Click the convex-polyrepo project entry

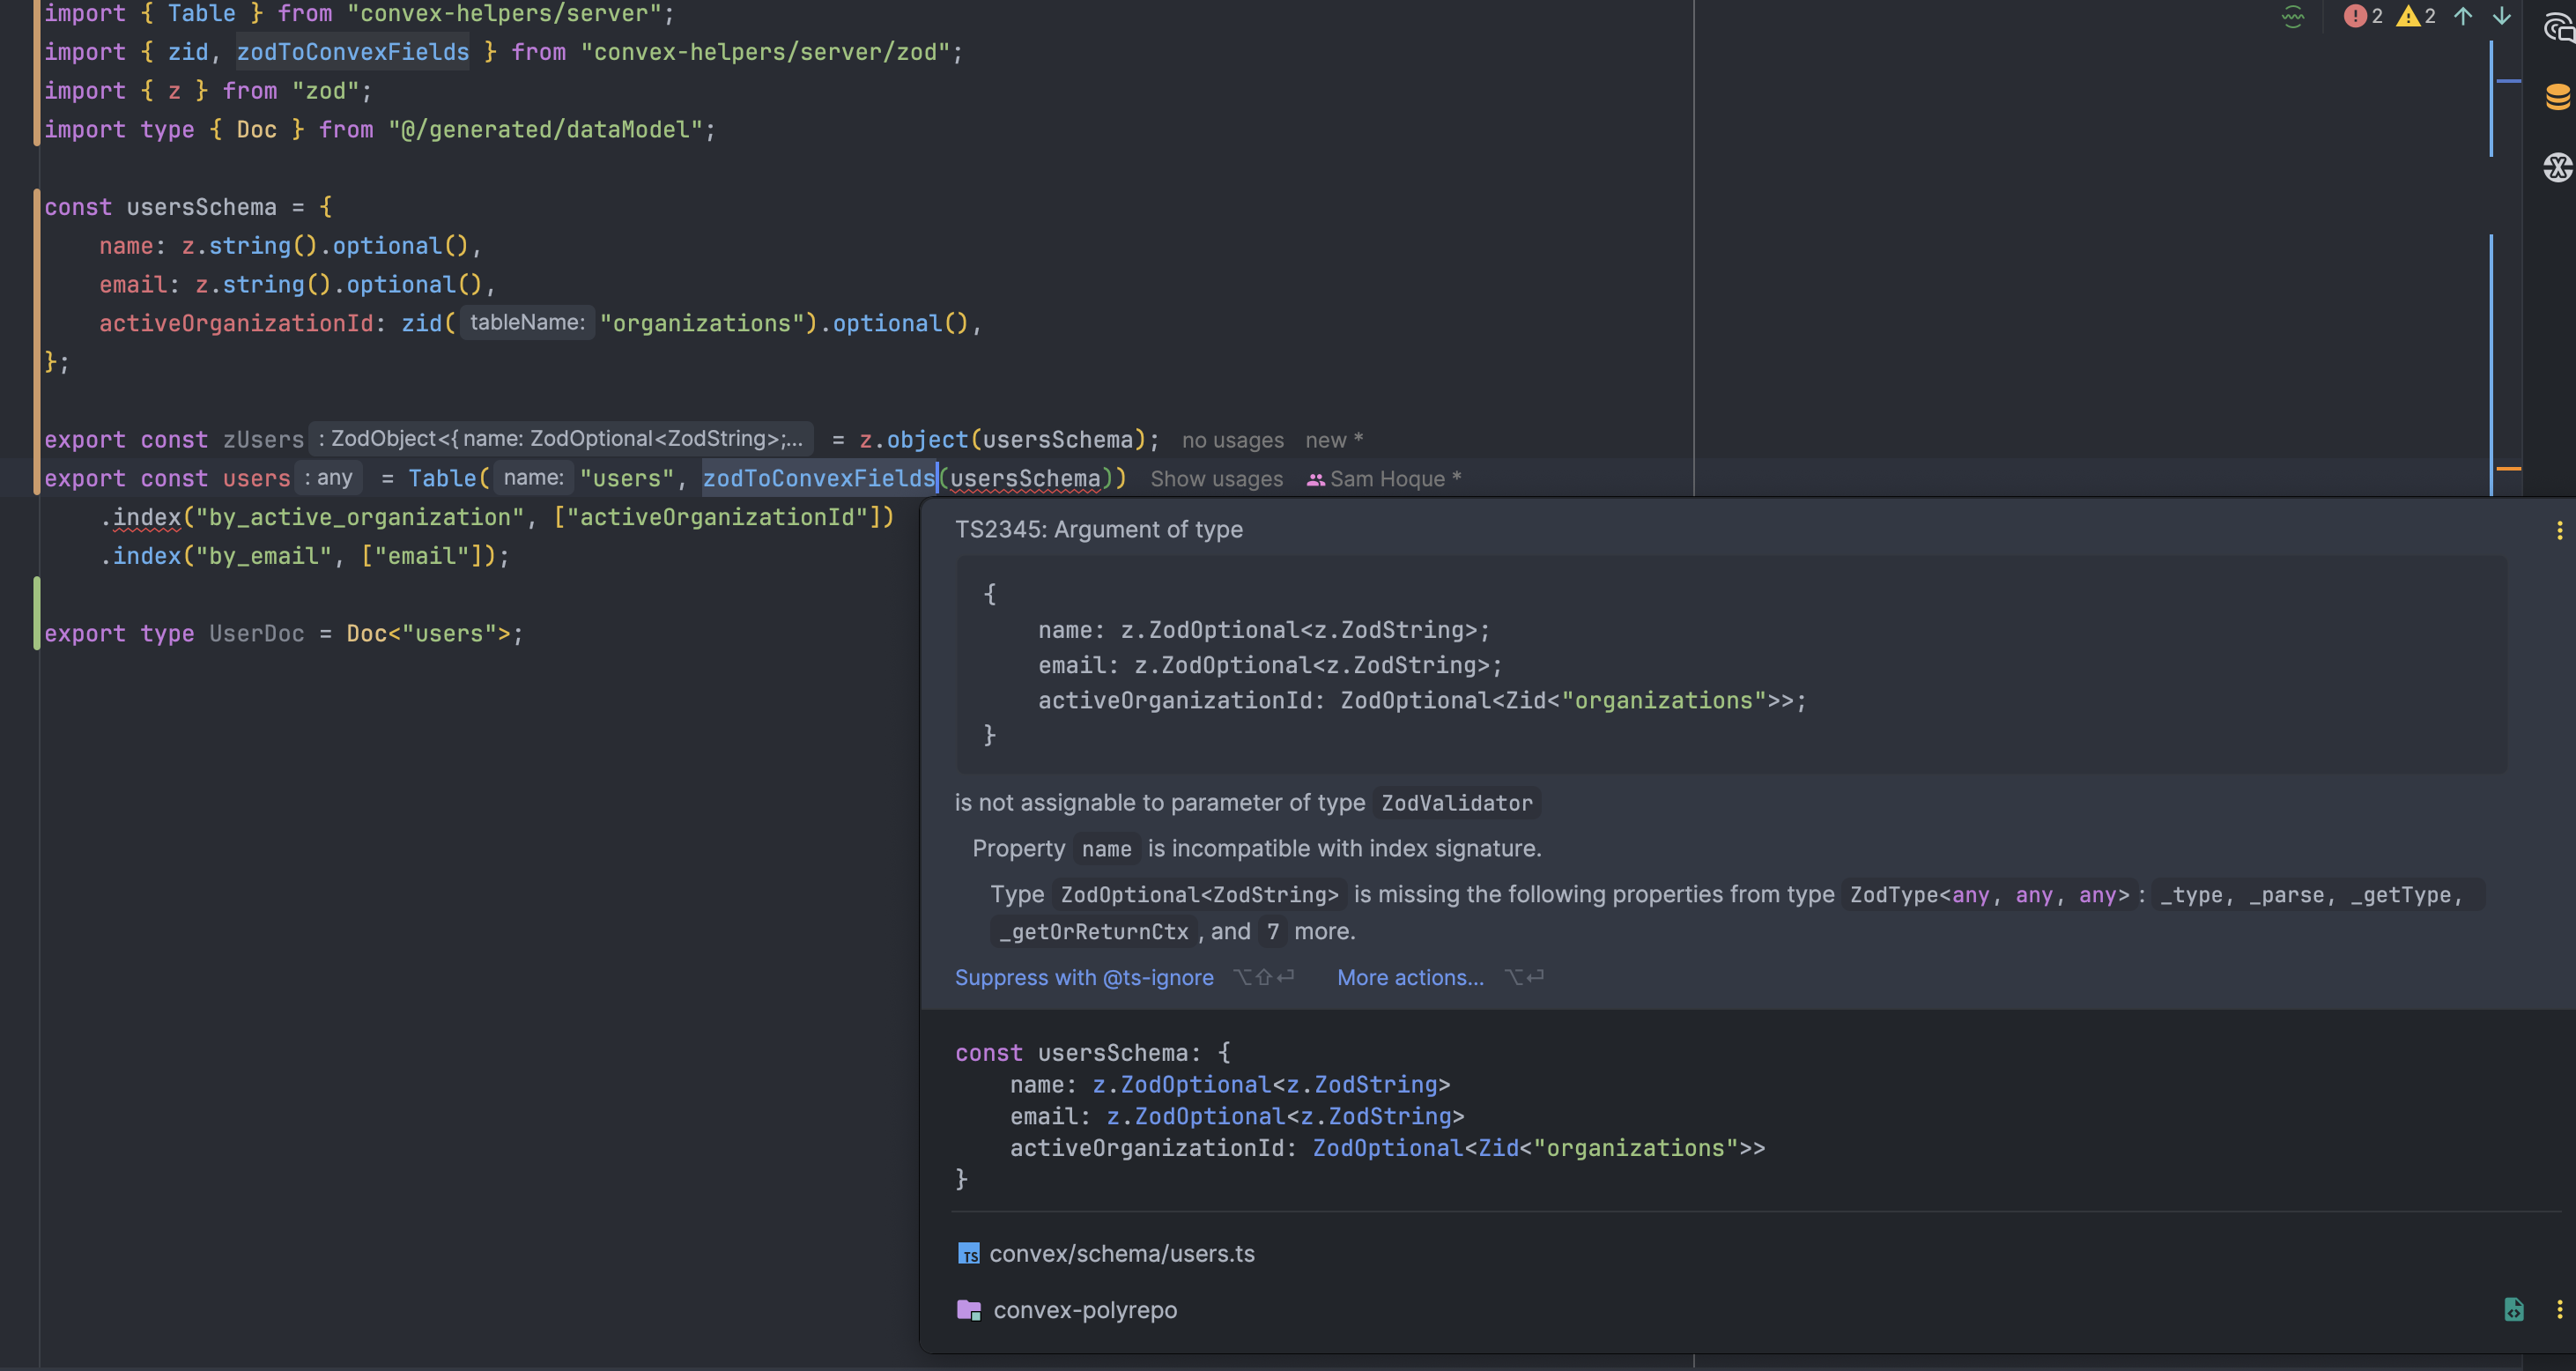coord(1084,1310)
